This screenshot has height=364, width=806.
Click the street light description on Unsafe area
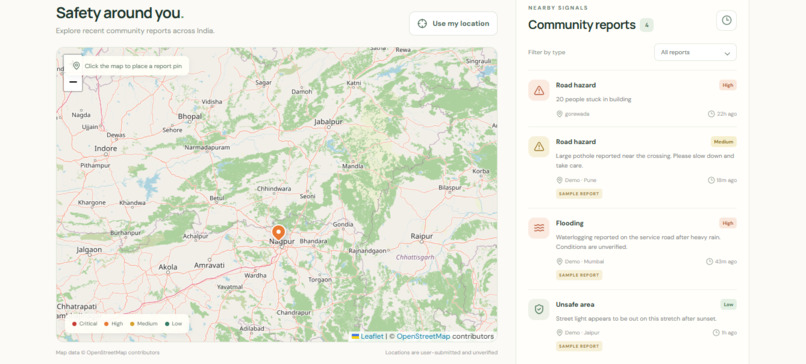(x=636, y=319)
